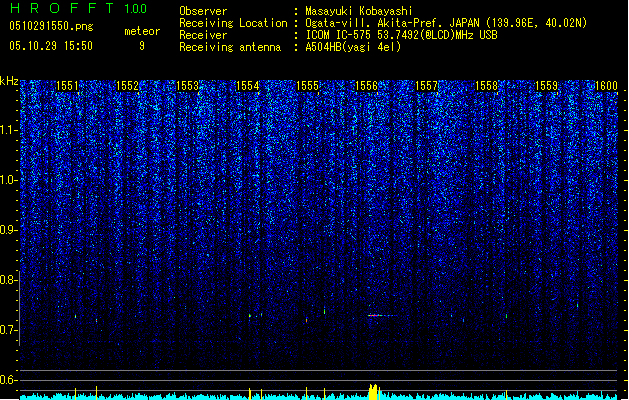629x400 pixels.
Task: Click the 0.8 kHz frequency label
Action: 8,280
